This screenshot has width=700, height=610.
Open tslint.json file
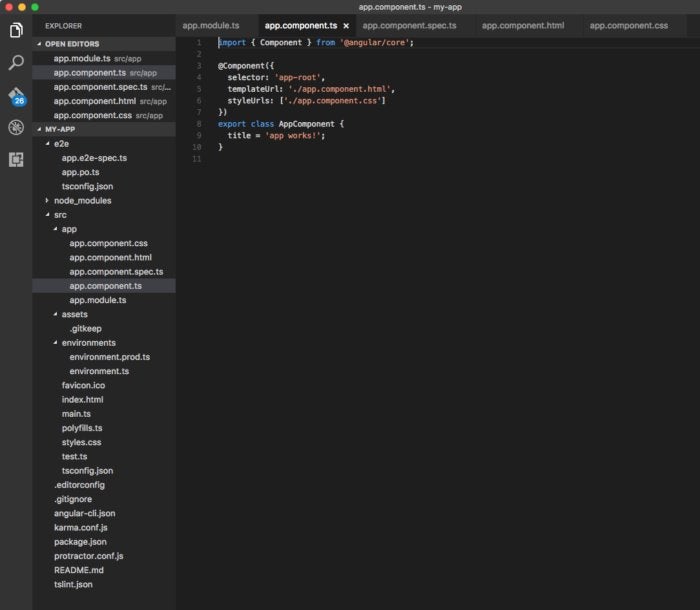(104, 585)
